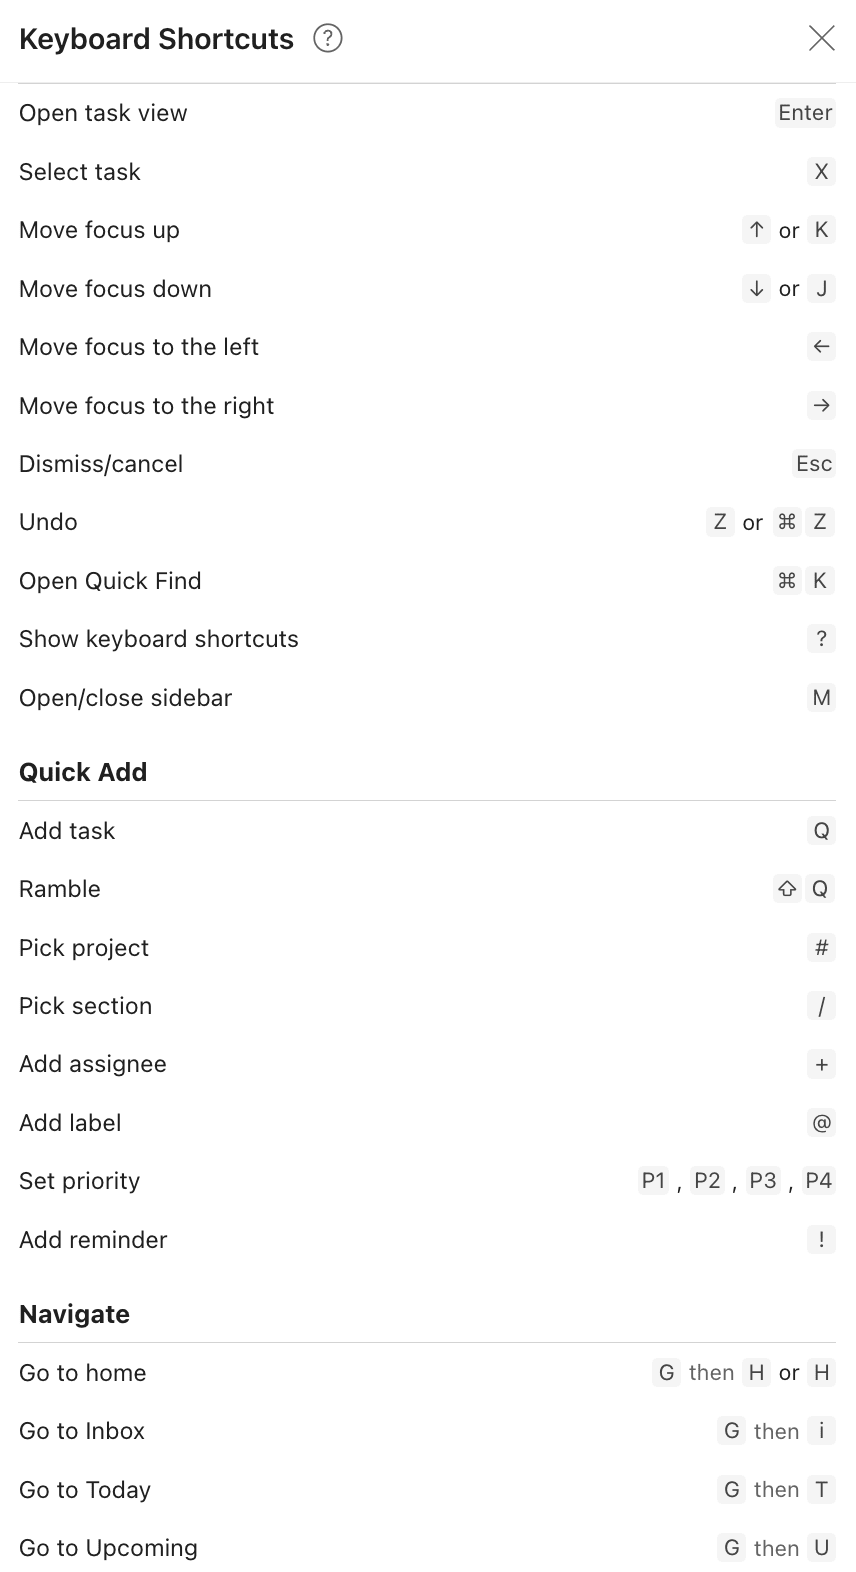856x1572 pixels.
Task: Click the Esc badge on Dismiss/cancel
Action: [x=813, y=463]
